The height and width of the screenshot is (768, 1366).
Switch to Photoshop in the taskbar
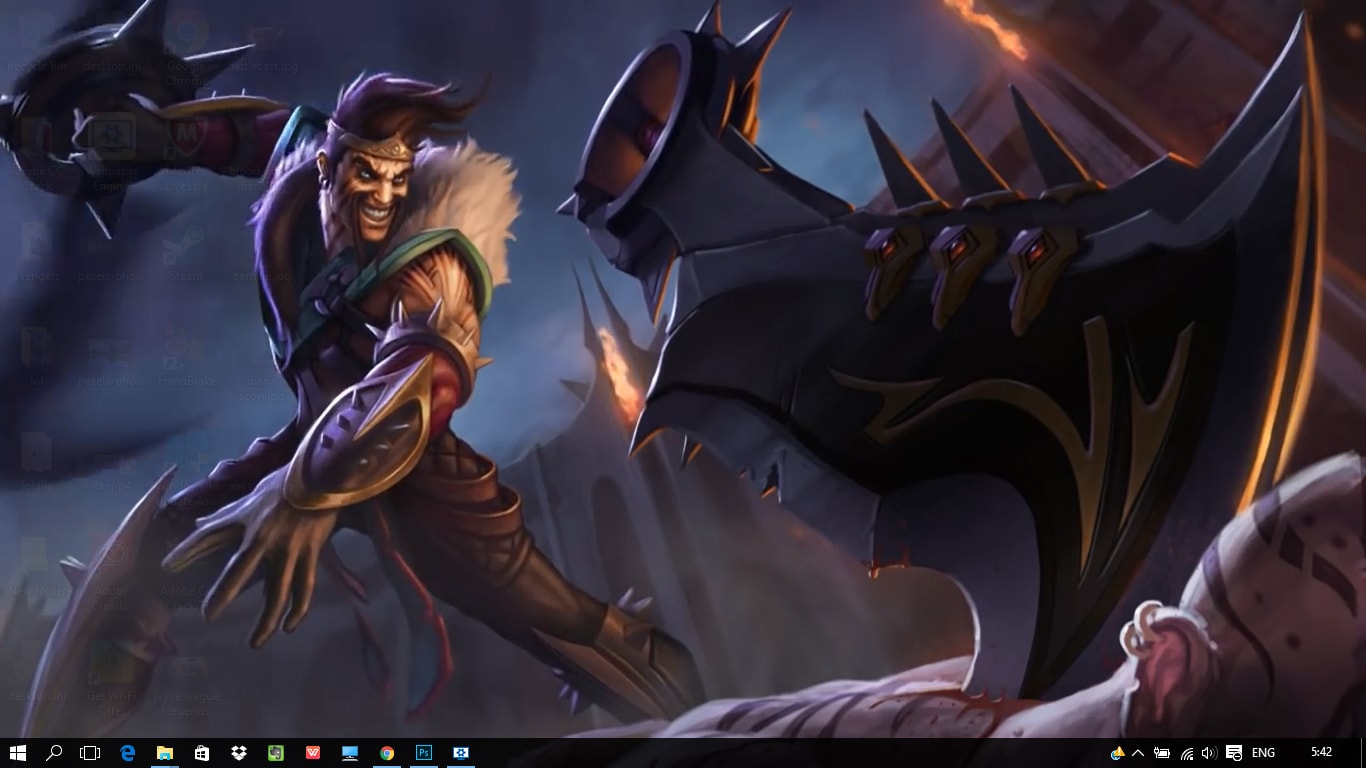pyautogui.click(x=424, y=753)
